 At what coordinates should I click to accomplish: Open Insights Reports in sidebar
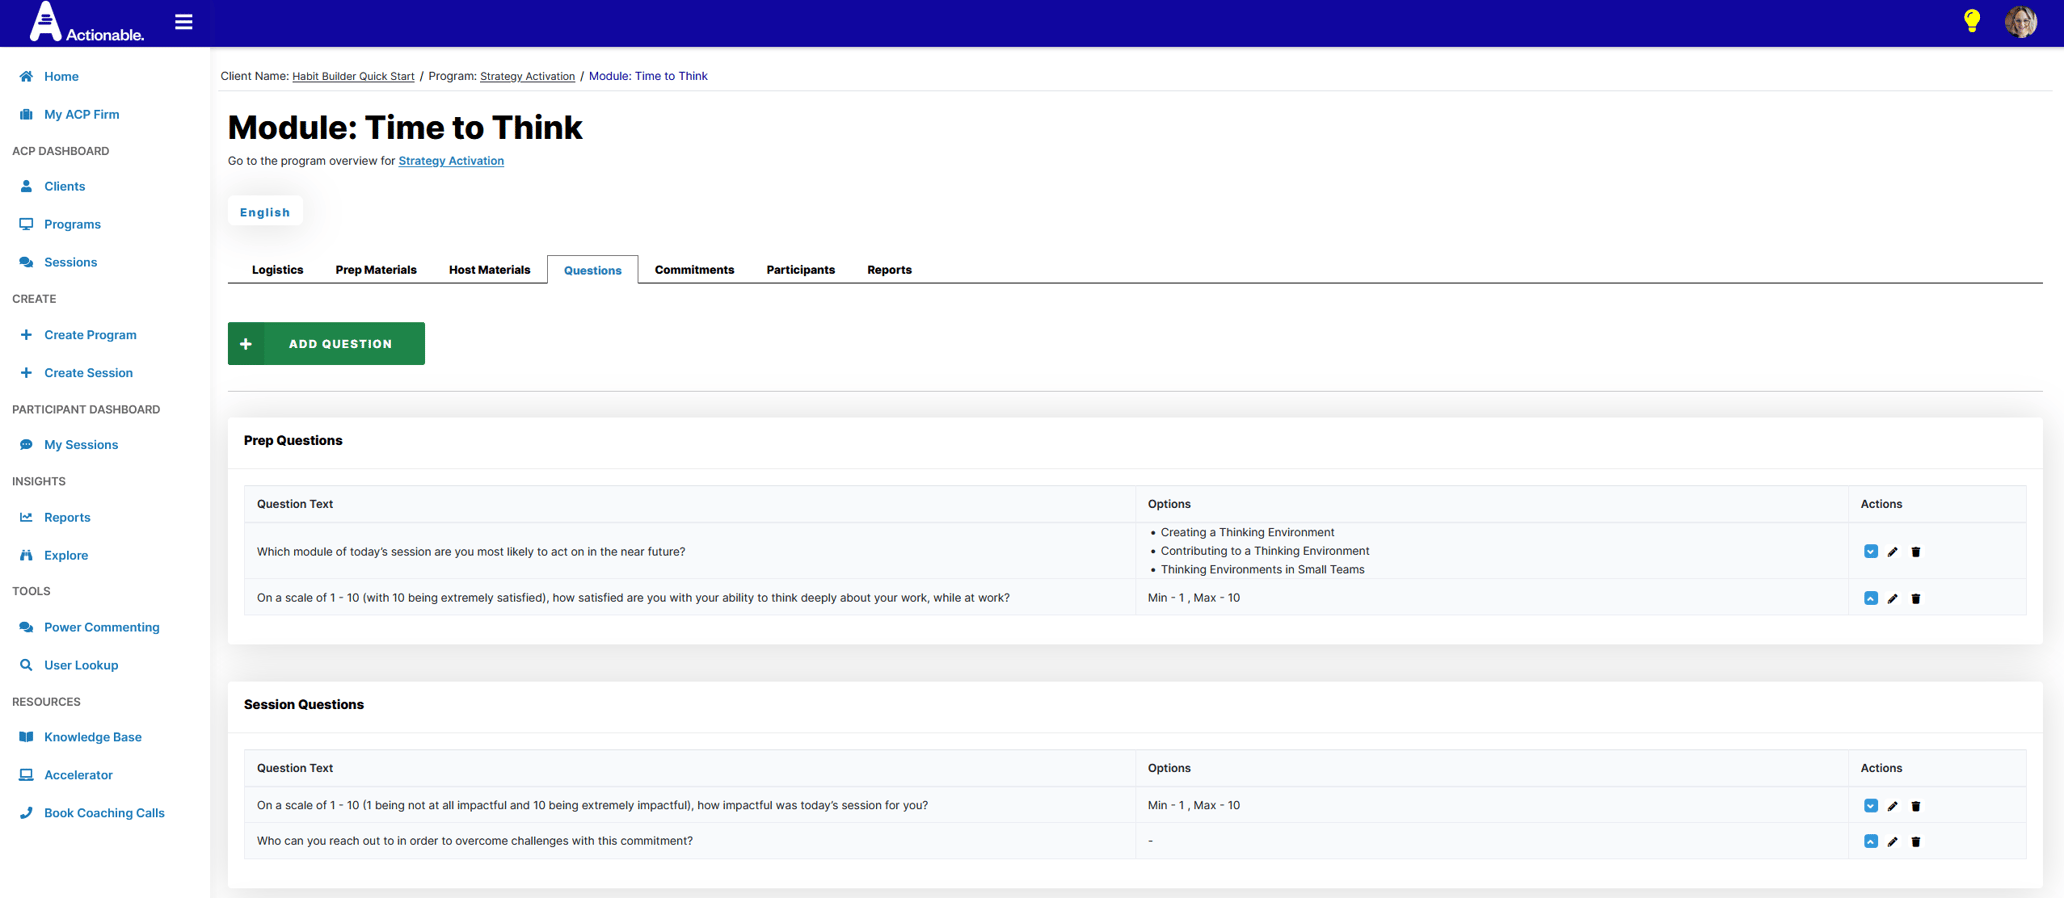pyautogui.click(x=67, y=517)
